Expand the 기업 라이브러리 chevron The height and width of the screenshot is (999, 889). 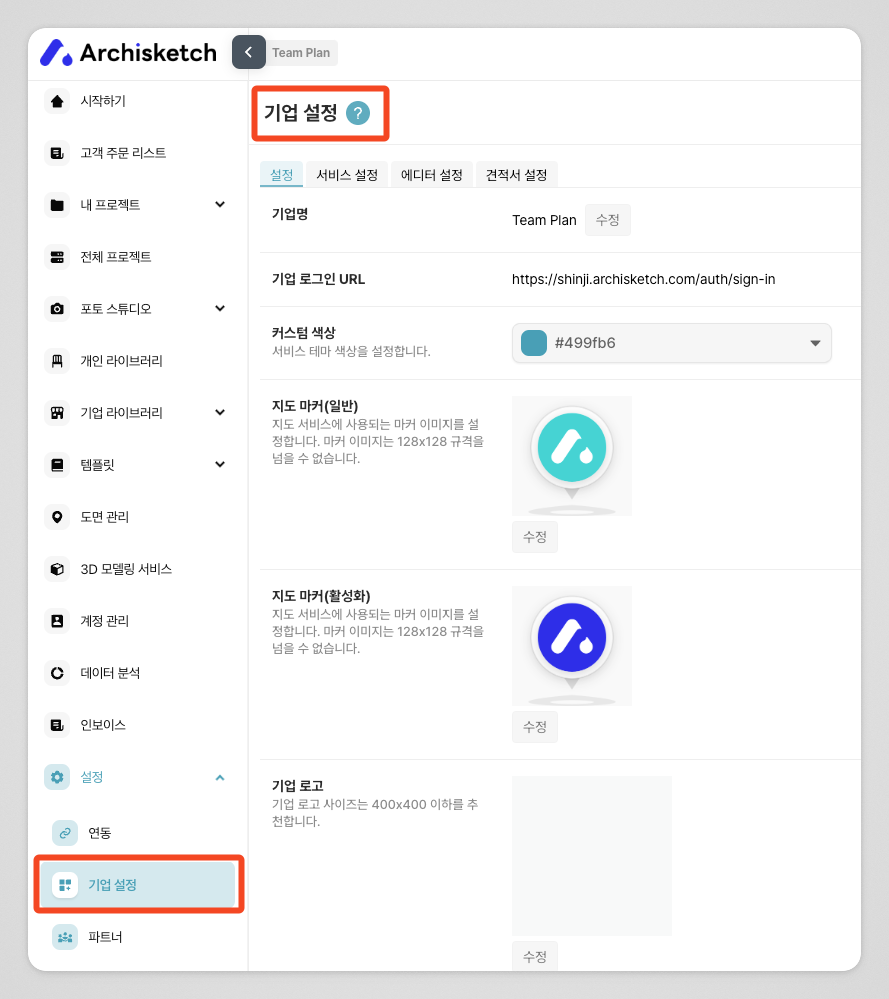coord(220,412)
